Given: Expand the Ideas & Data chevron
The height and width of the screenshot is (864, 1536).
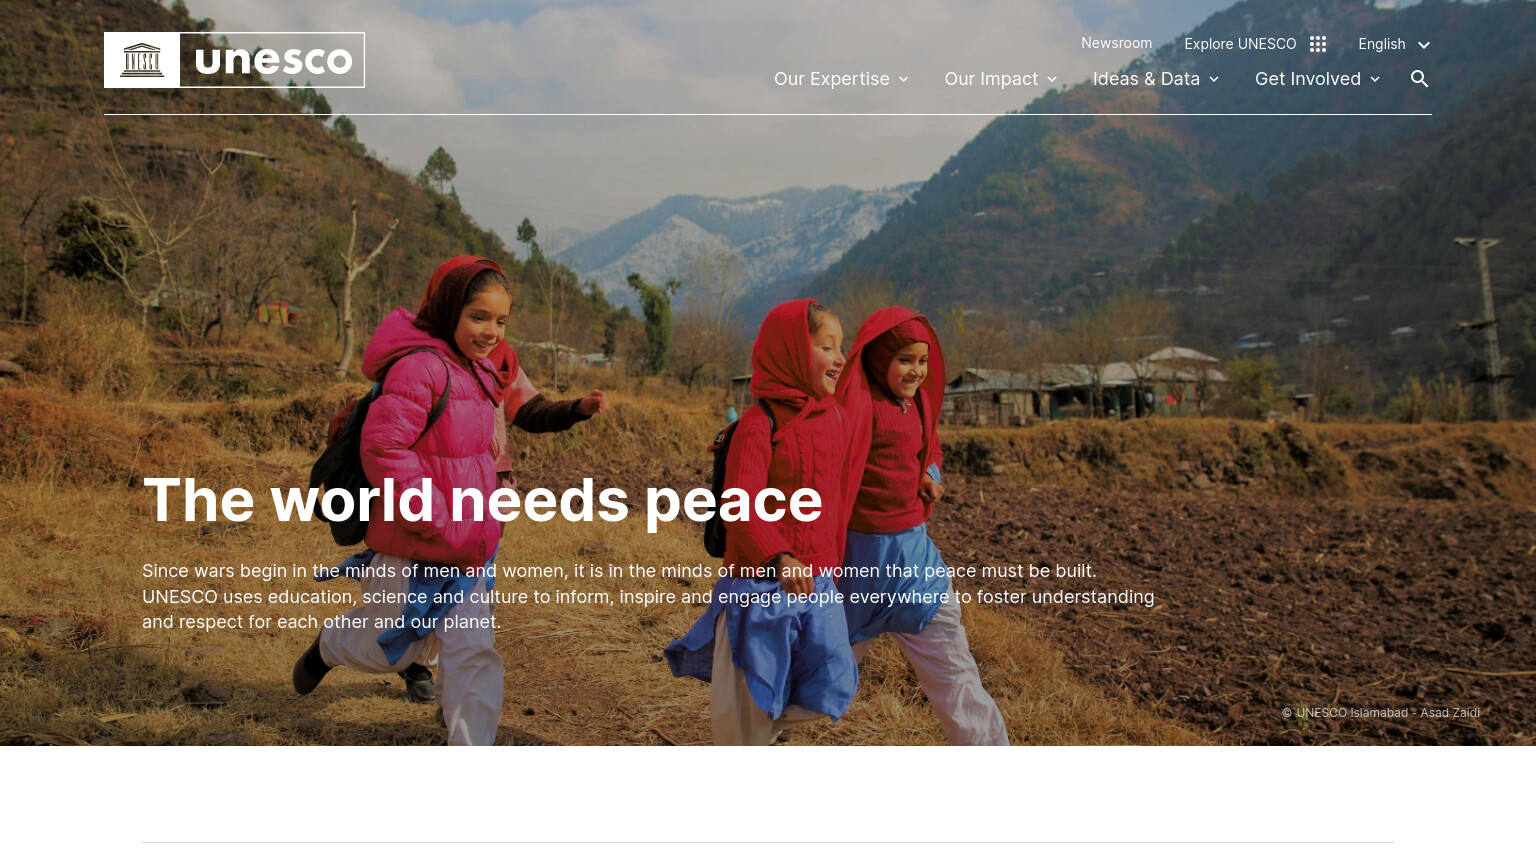Looking at the screenshot, I should [1214, 80].
